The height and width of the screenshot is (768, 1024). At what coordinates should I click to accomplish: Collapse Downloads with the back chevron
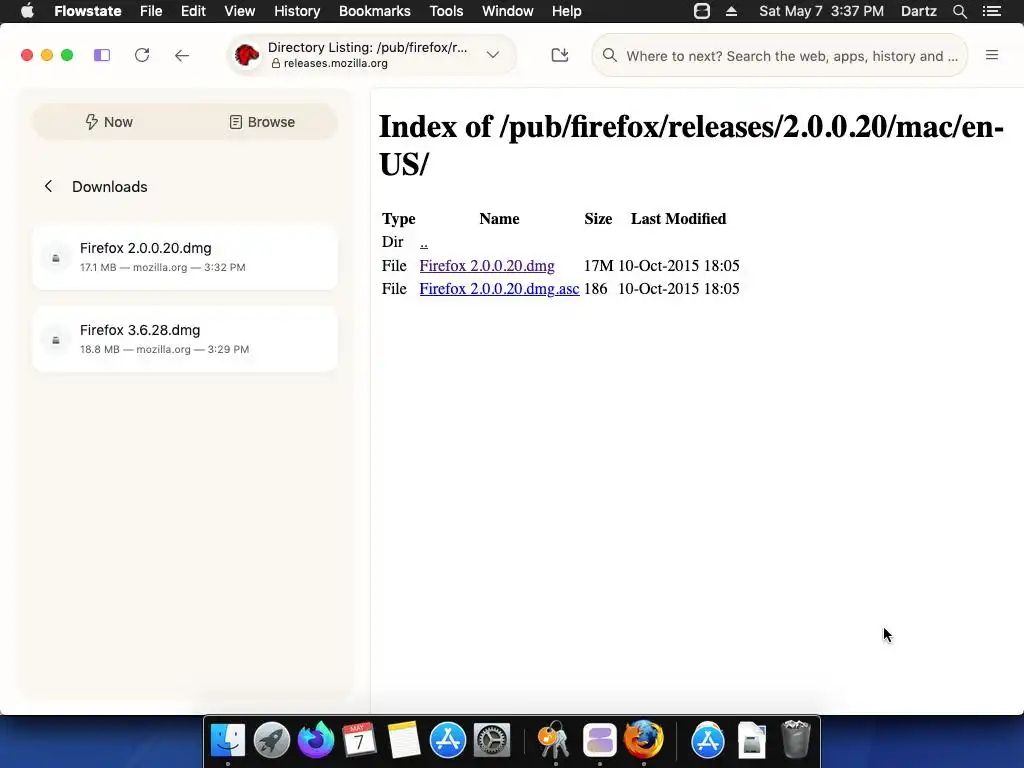coord(48,187)
